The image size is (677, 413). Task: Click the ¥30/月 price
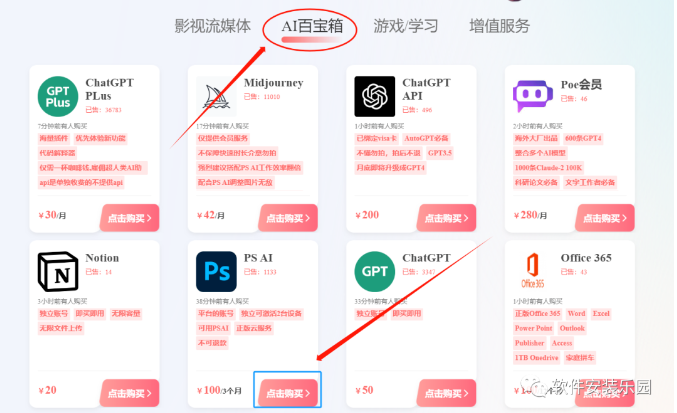[x=52, y=215]
